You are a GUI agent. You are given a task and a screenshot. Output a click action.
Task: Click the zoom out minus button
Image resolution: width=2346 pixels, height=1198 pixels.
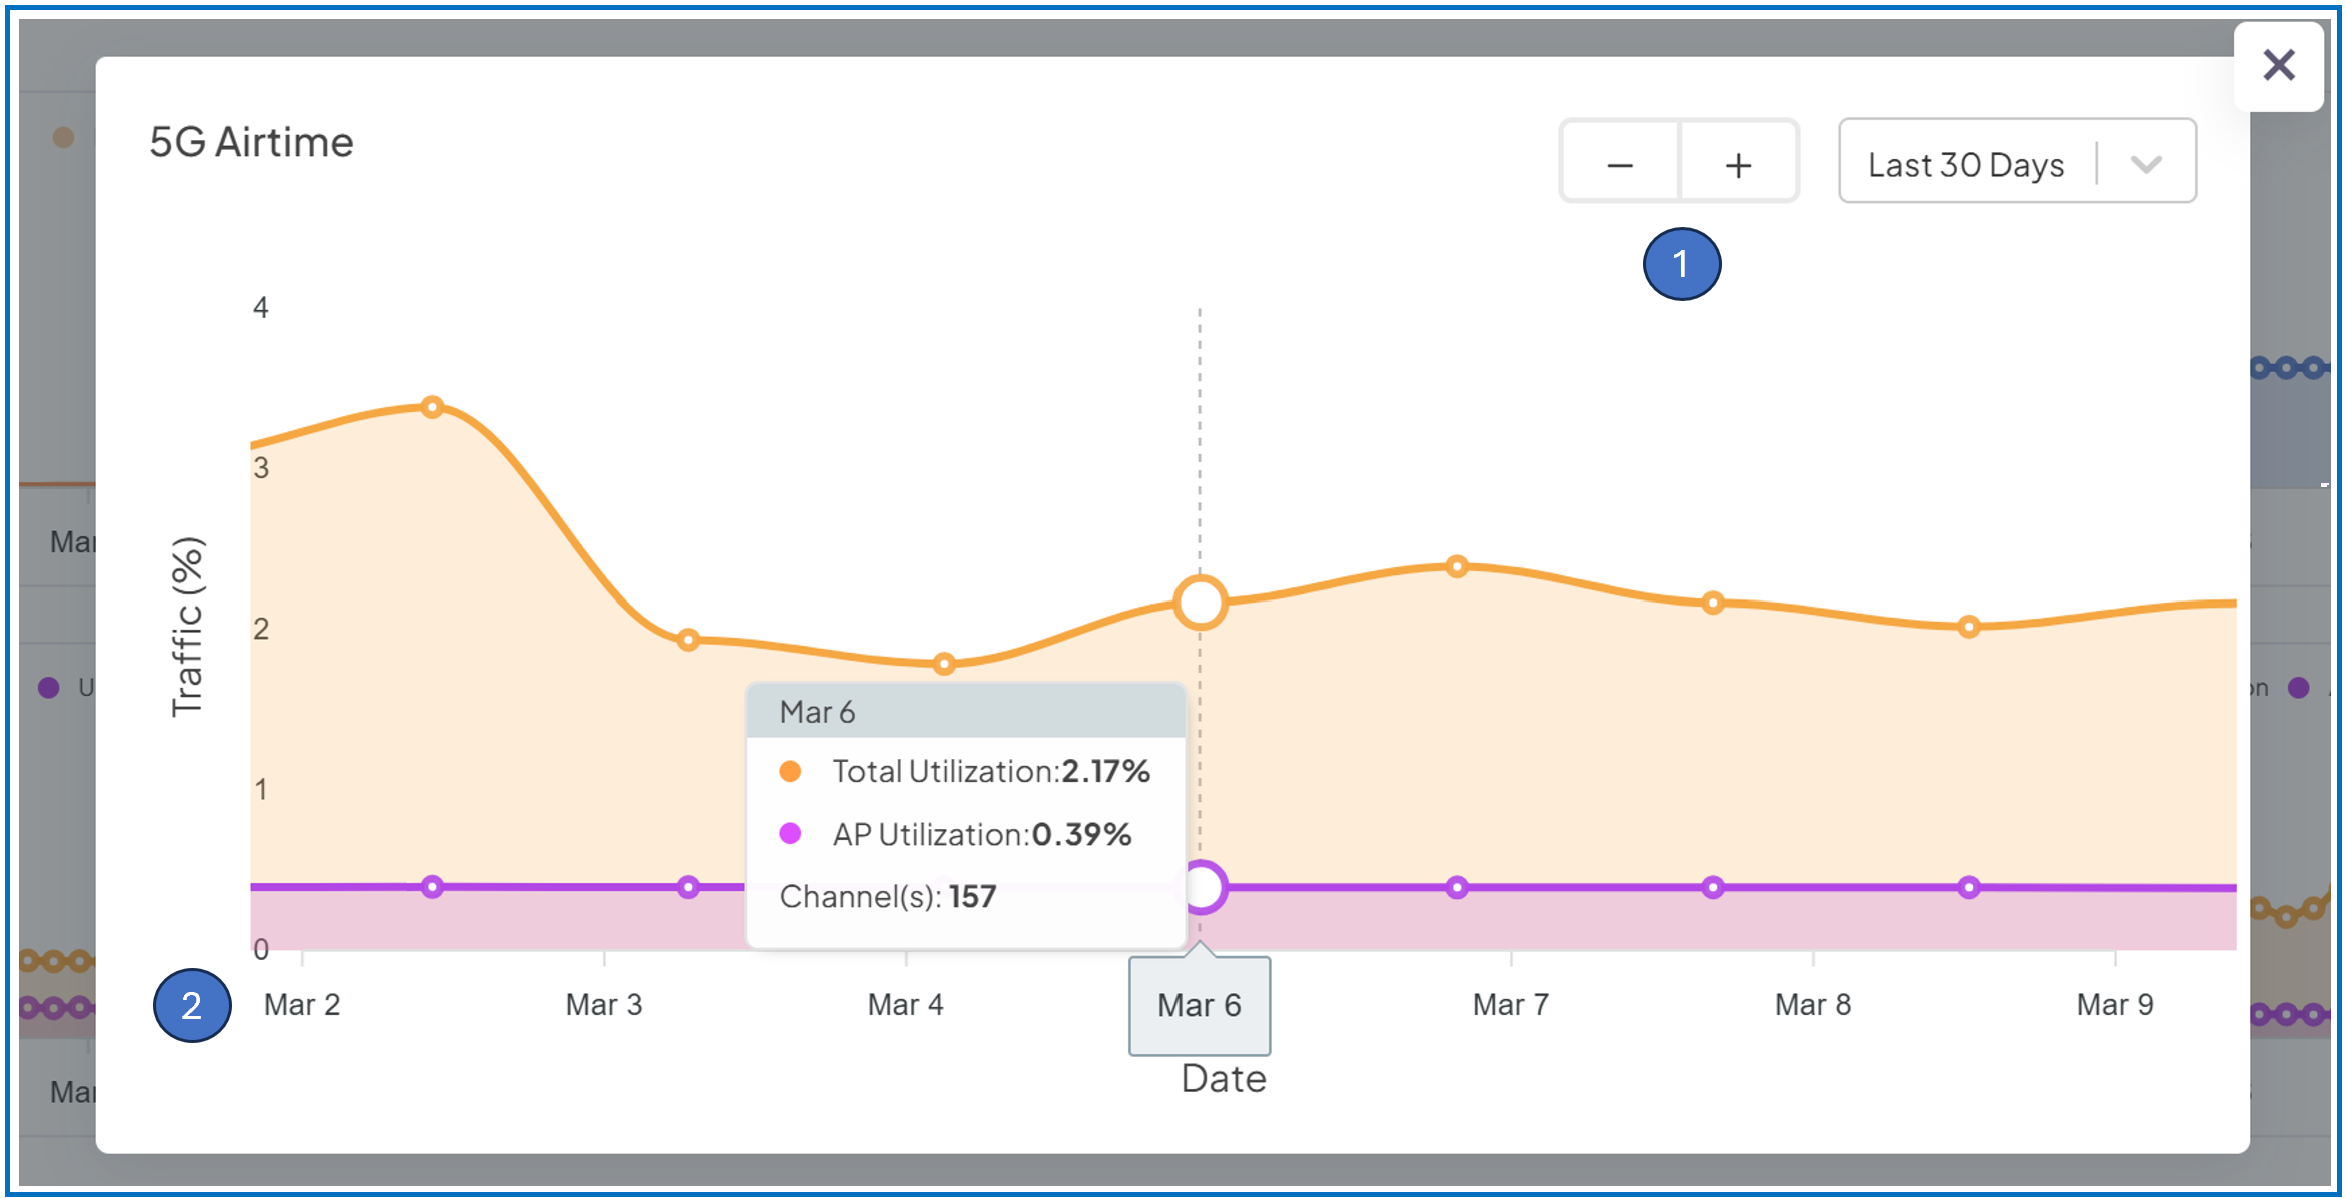pyautogui.click(x=1620, y=164)
